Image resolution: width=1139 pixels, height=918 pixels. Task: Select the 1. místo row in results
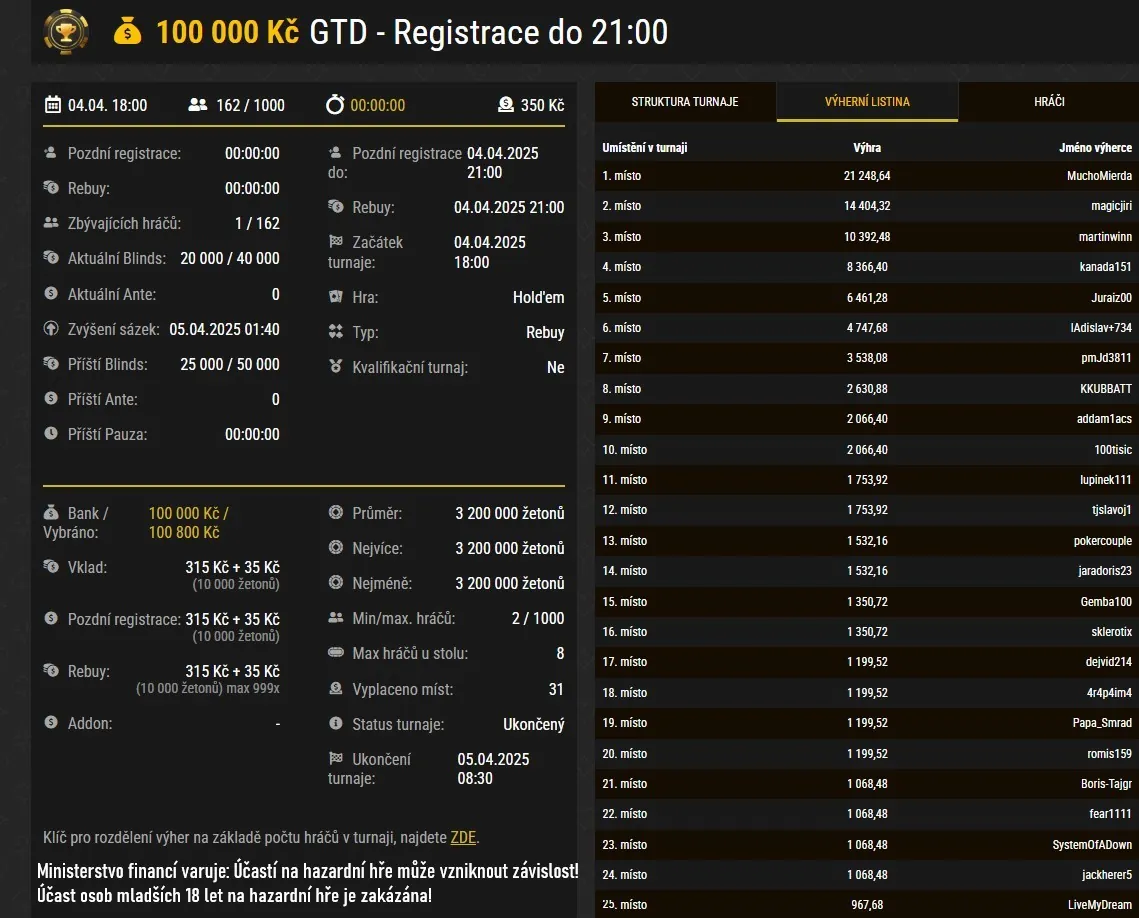860,175
